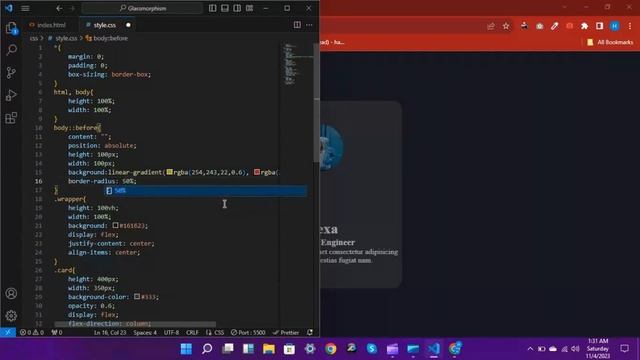Bookmark this page with the star icon

click(x=506, y=26)
